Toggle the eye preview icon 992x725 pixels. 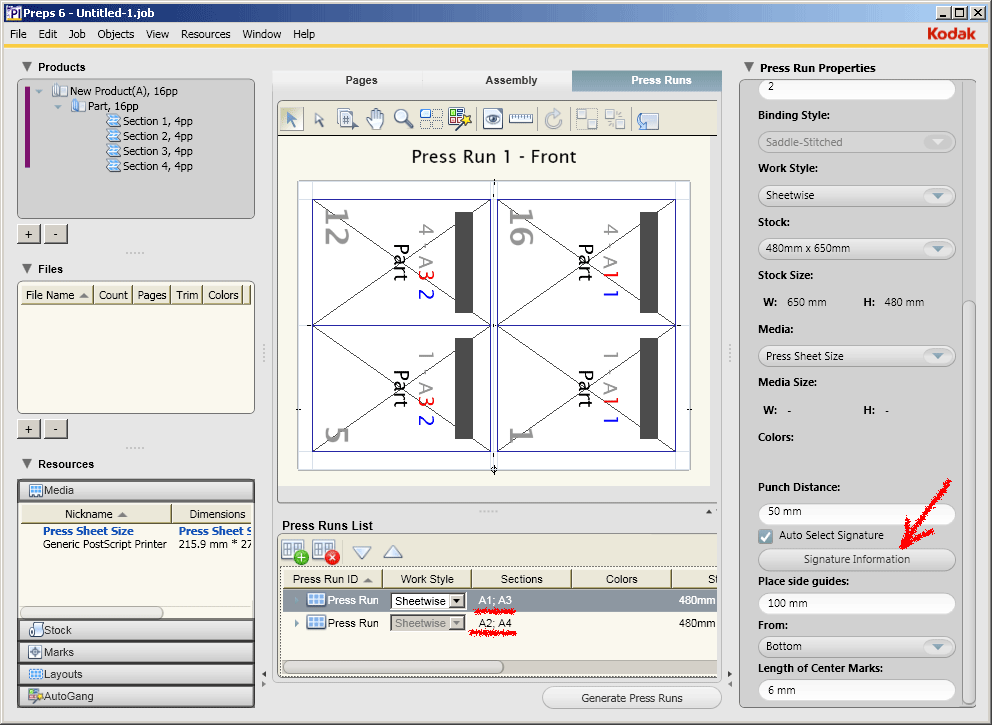492,119
